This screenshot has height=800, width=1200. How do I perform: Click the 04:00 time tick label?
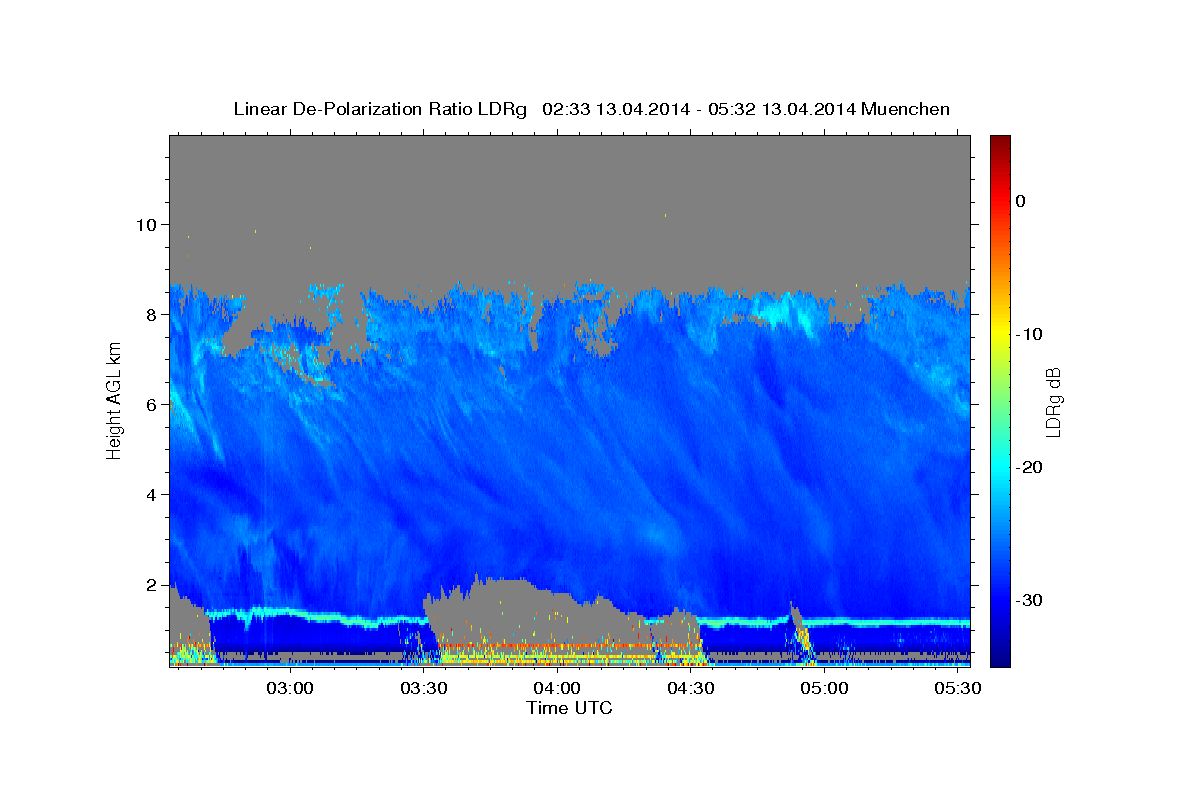pos(557,688)
